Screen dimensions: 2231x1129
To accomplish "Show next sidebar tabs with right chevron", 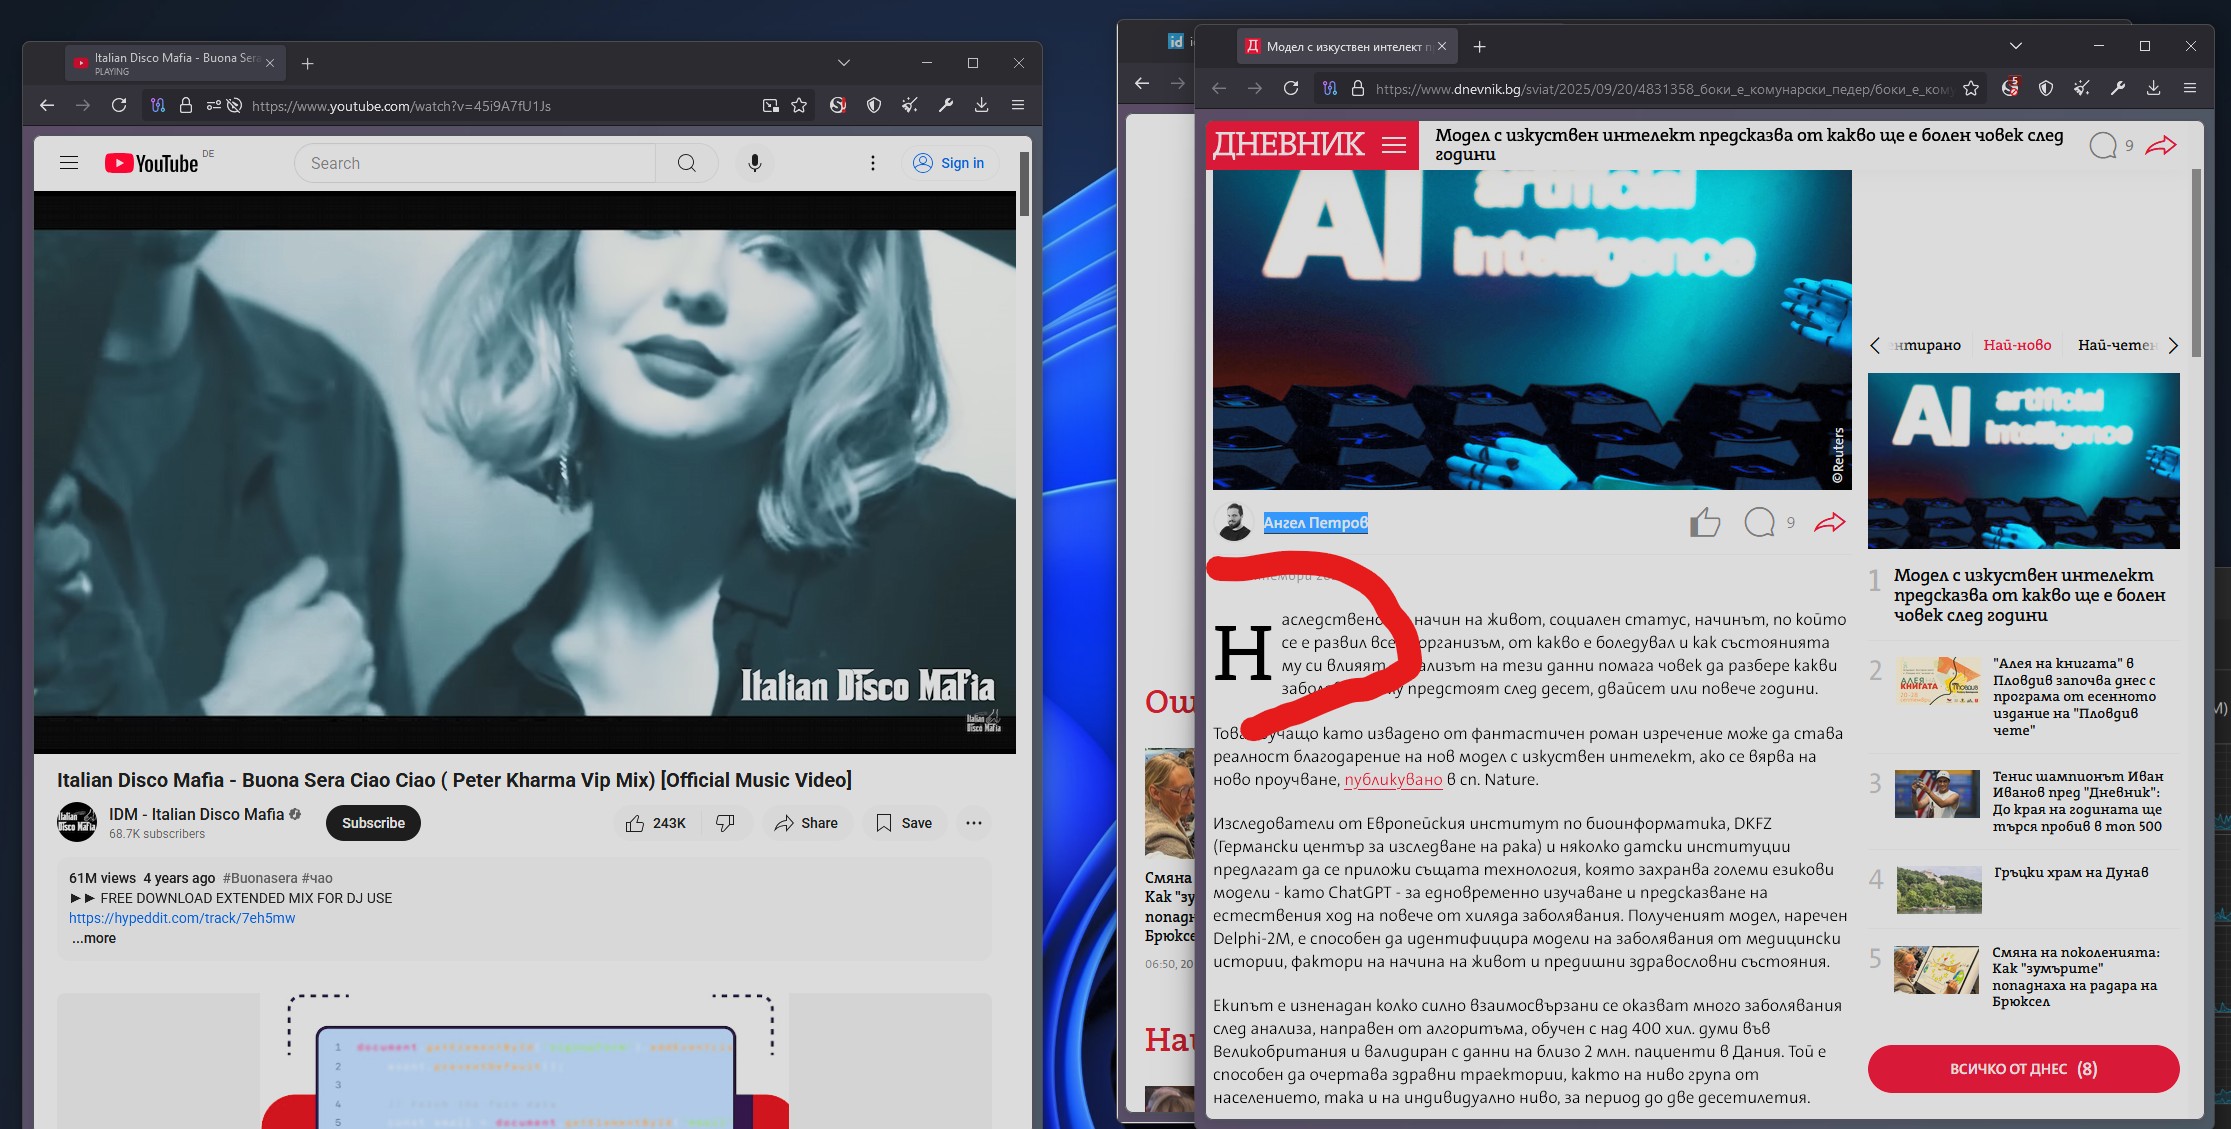I will pyautogui.click(x=2173, y=345).
